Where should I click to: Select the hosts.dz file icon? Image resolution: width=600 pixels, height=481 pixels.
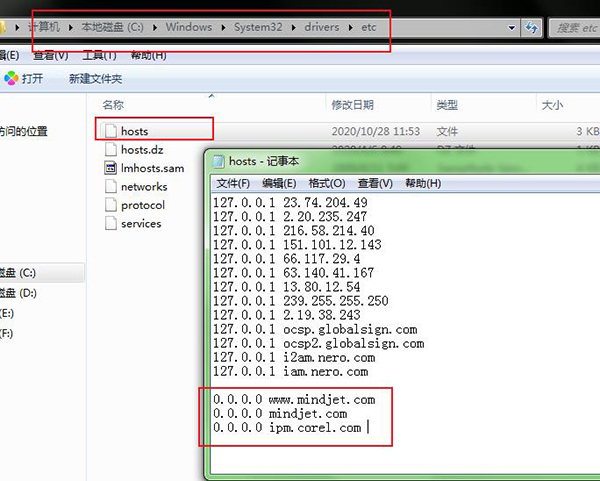(111, 149)
